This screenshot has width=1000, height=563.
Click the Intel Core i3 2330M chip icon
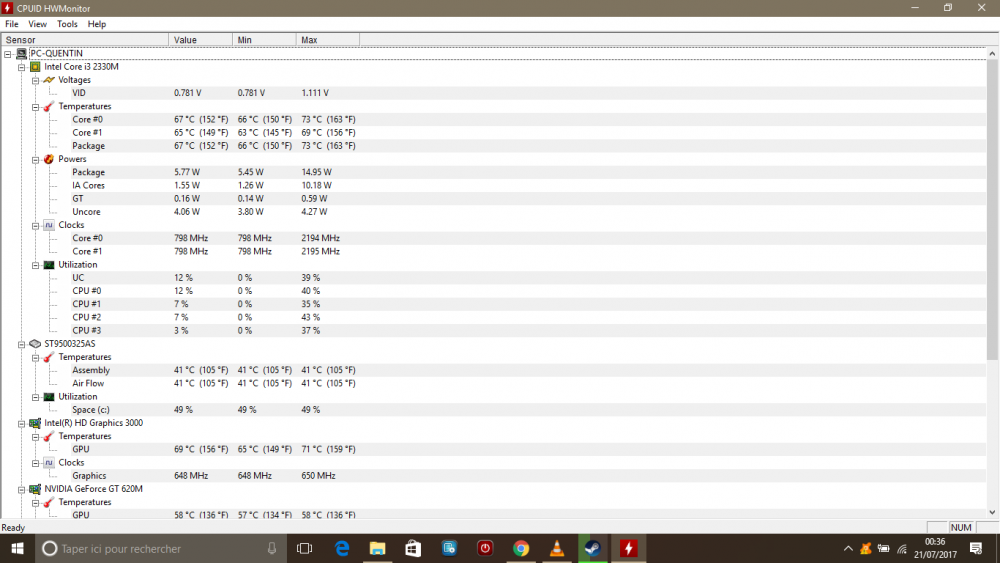click(x=35, y=67)
